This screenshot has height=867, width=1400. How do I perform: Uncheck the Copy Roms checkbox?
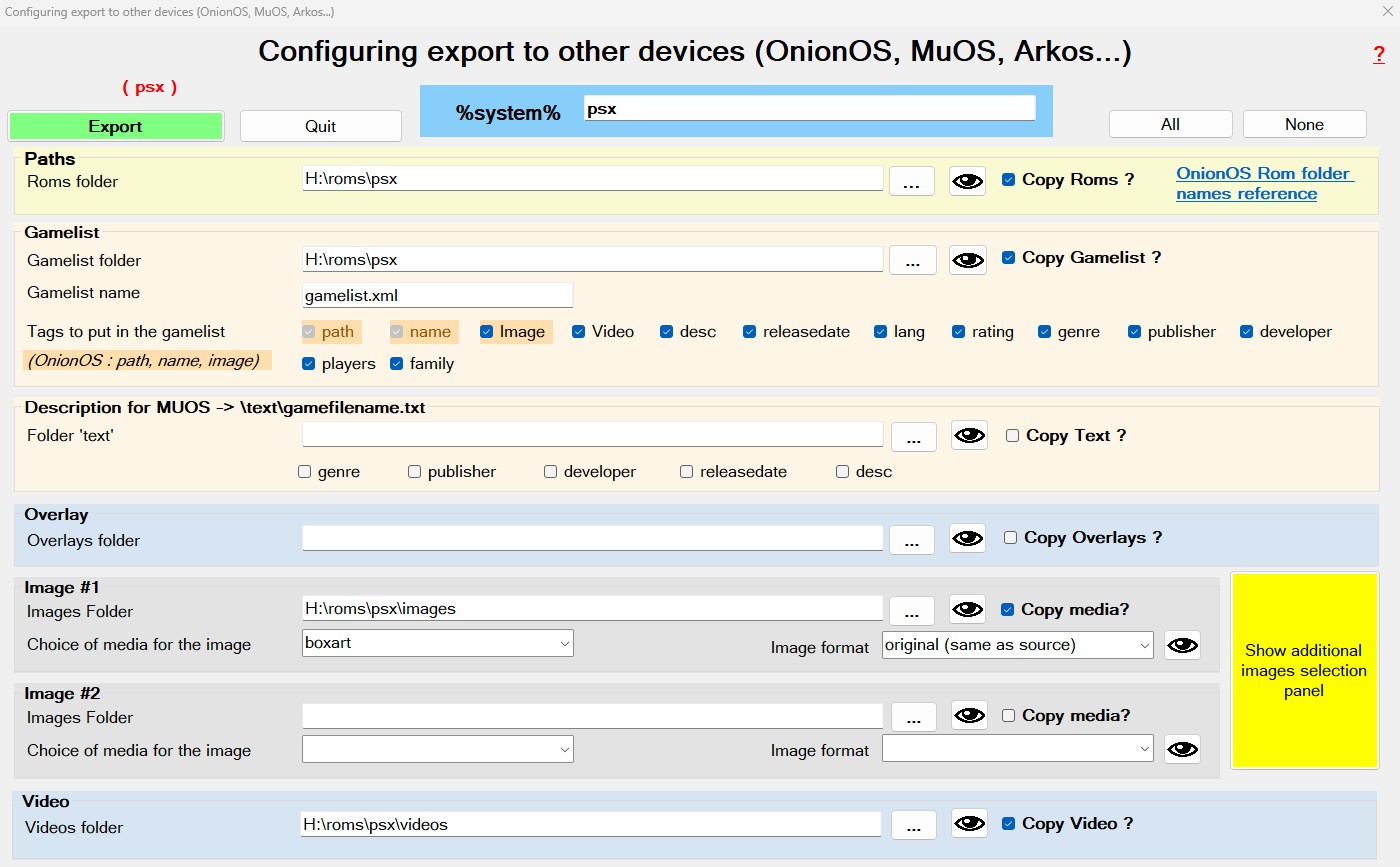tap(1008, 180)
